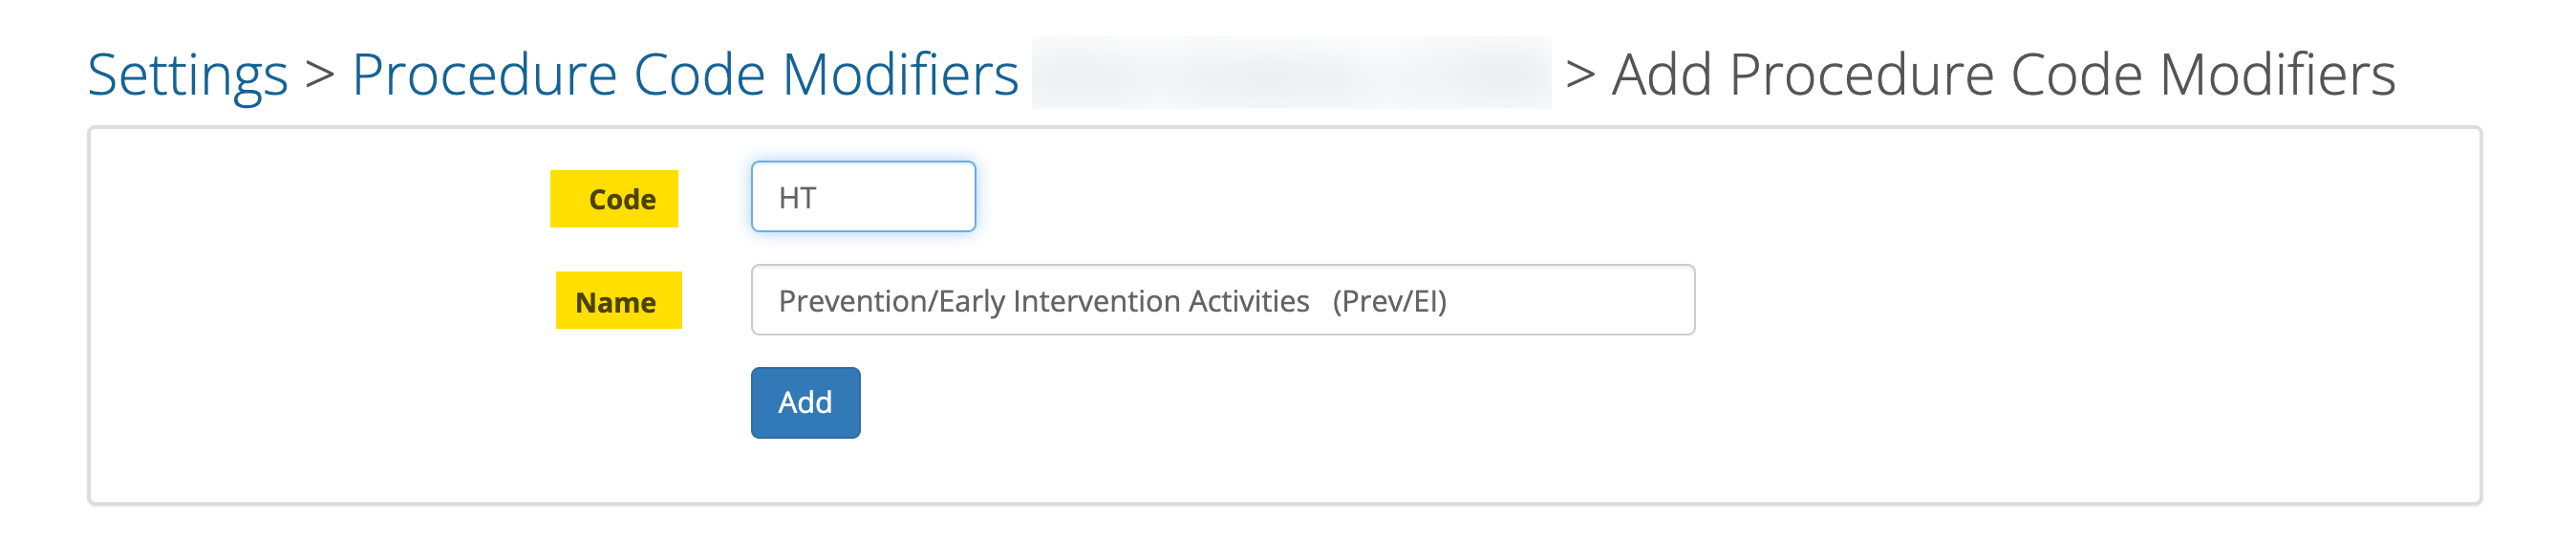Image resolution: width=2576 pixels, height=541 pixels.
Task: Click the arrow separator after Settings
Action: [x=319, y=75]
